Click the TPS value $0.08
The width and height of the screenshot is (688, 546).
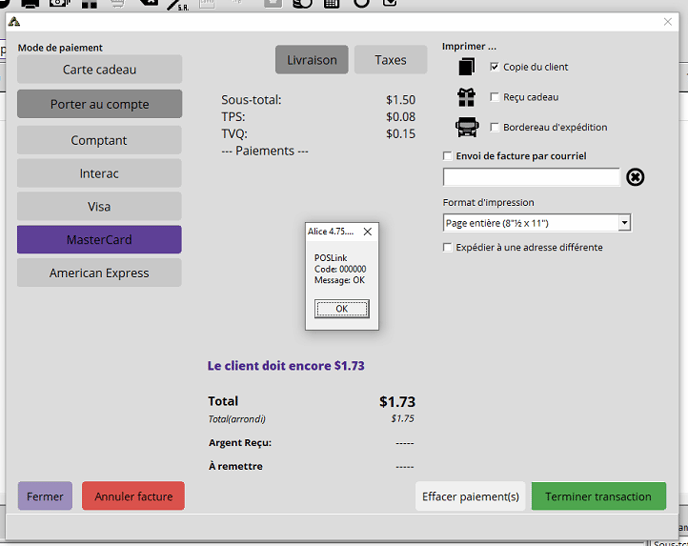401,117
